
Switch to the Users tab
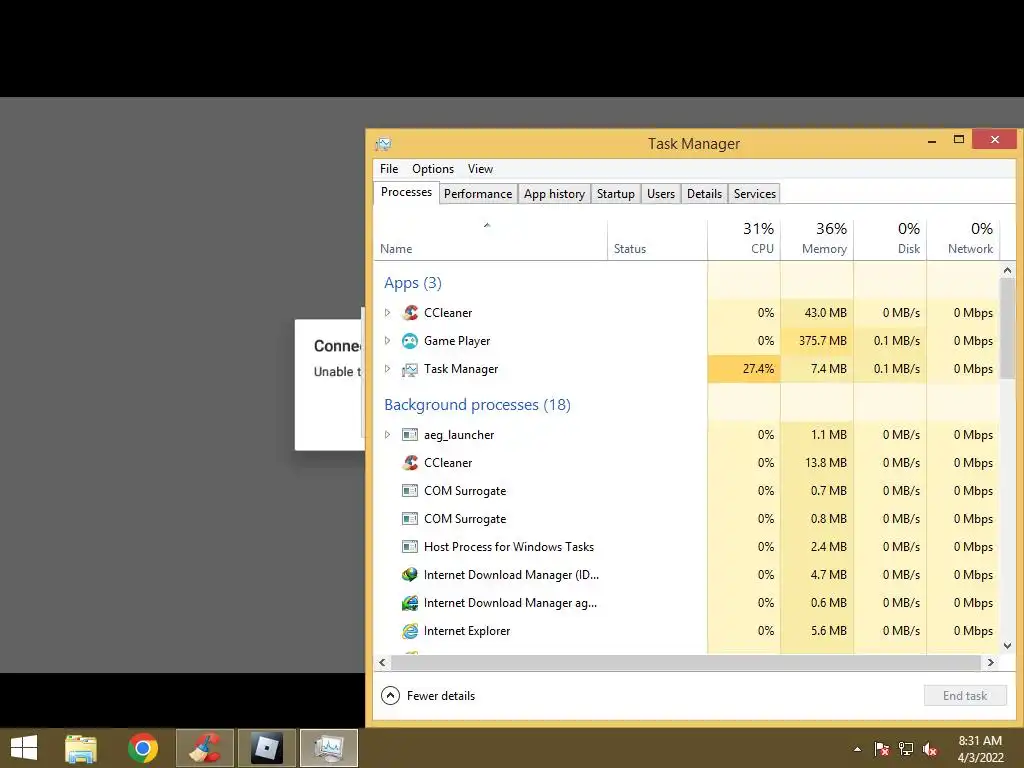click(661, 194)
